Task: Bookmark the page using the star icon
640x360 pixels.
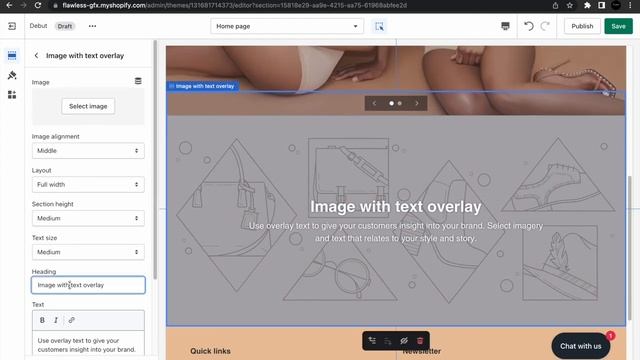Action: pos(570,5)
